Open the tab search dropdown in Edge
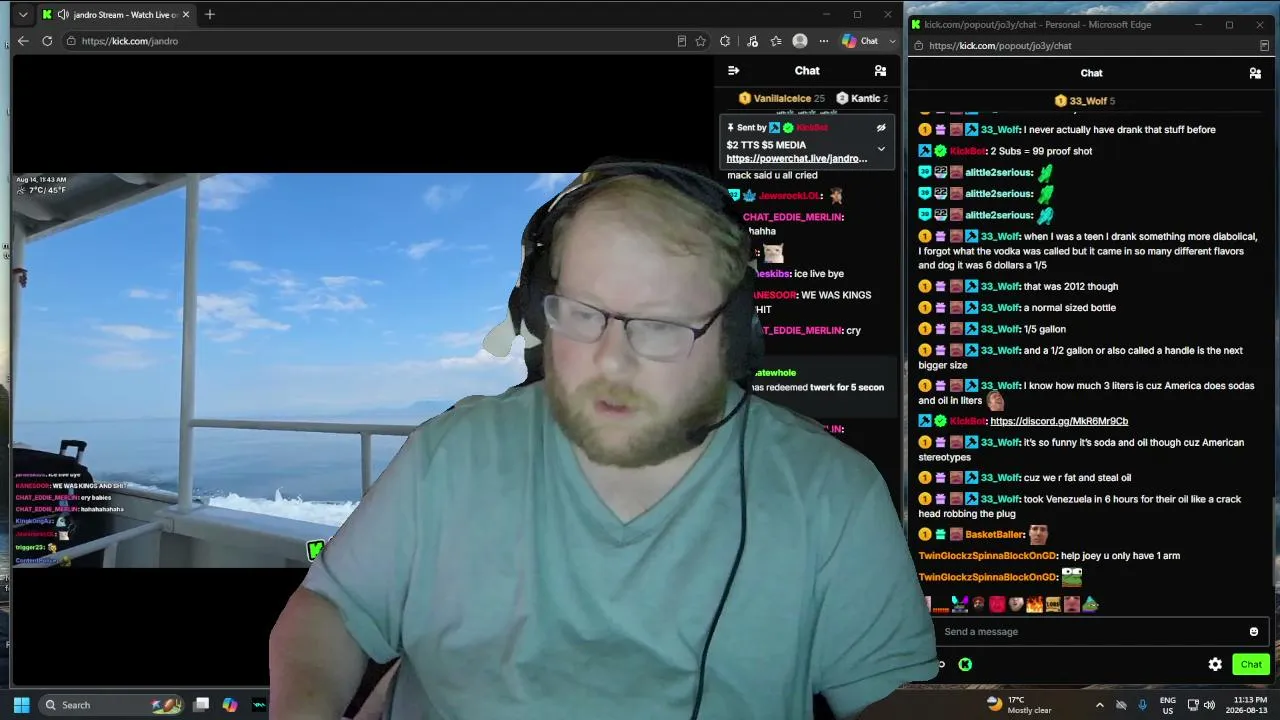Screen dimensions: 1280x720 pos(23,15)
